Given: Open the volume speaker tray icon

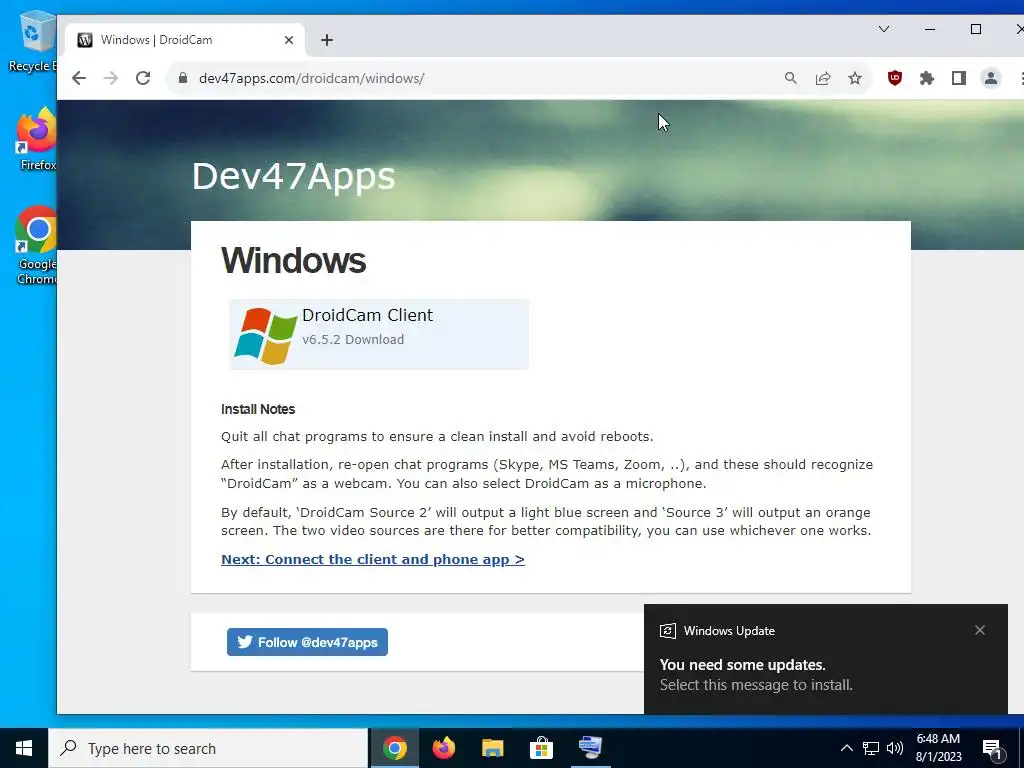Looking at the screenshot, I should pyautogui.click(x=895, y=748).
